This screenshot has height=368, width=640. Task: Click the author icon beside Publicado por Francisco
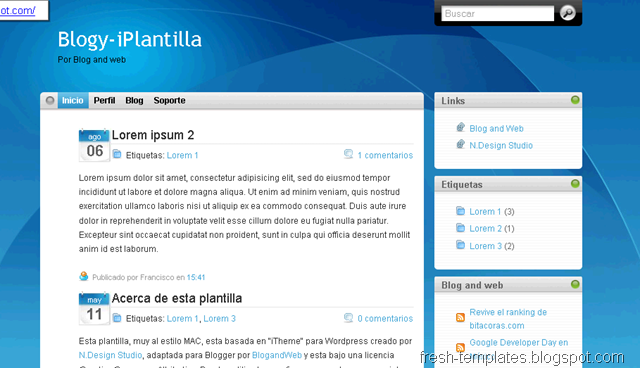pyautogui.click(x=84, y=276)
